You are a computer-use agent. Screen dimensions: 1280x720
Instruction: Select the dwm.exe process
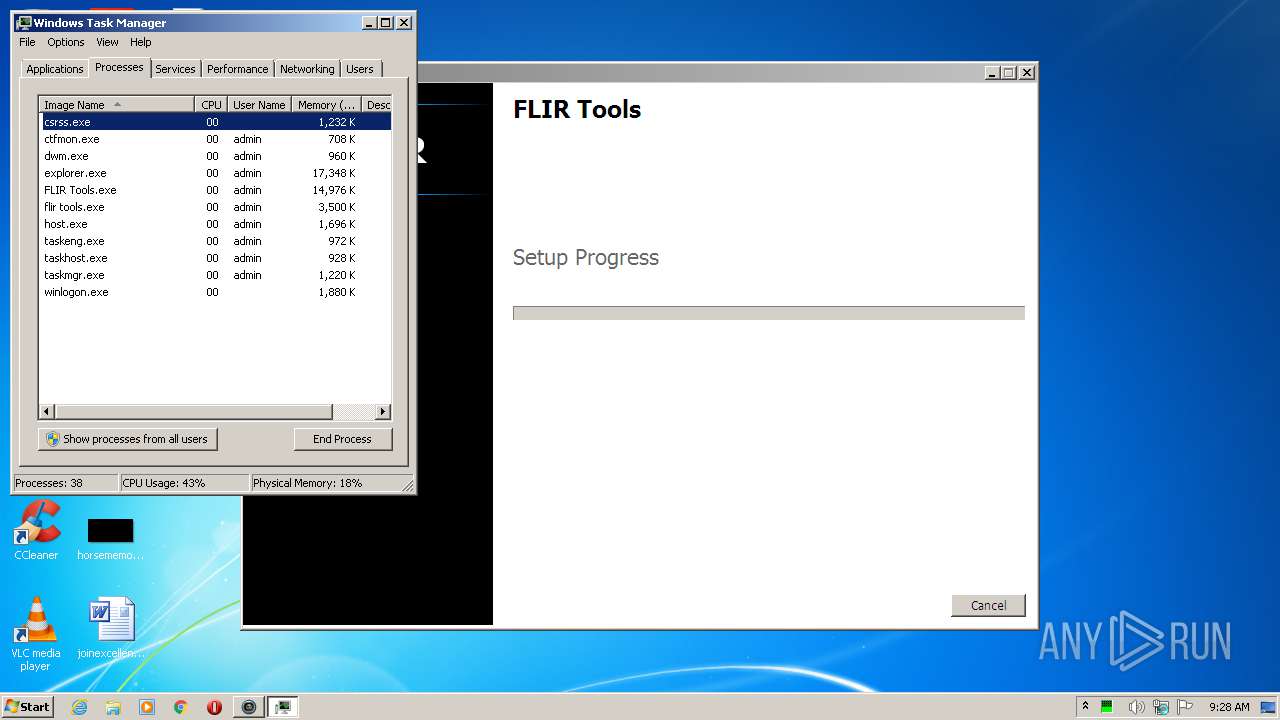point(215,156)
